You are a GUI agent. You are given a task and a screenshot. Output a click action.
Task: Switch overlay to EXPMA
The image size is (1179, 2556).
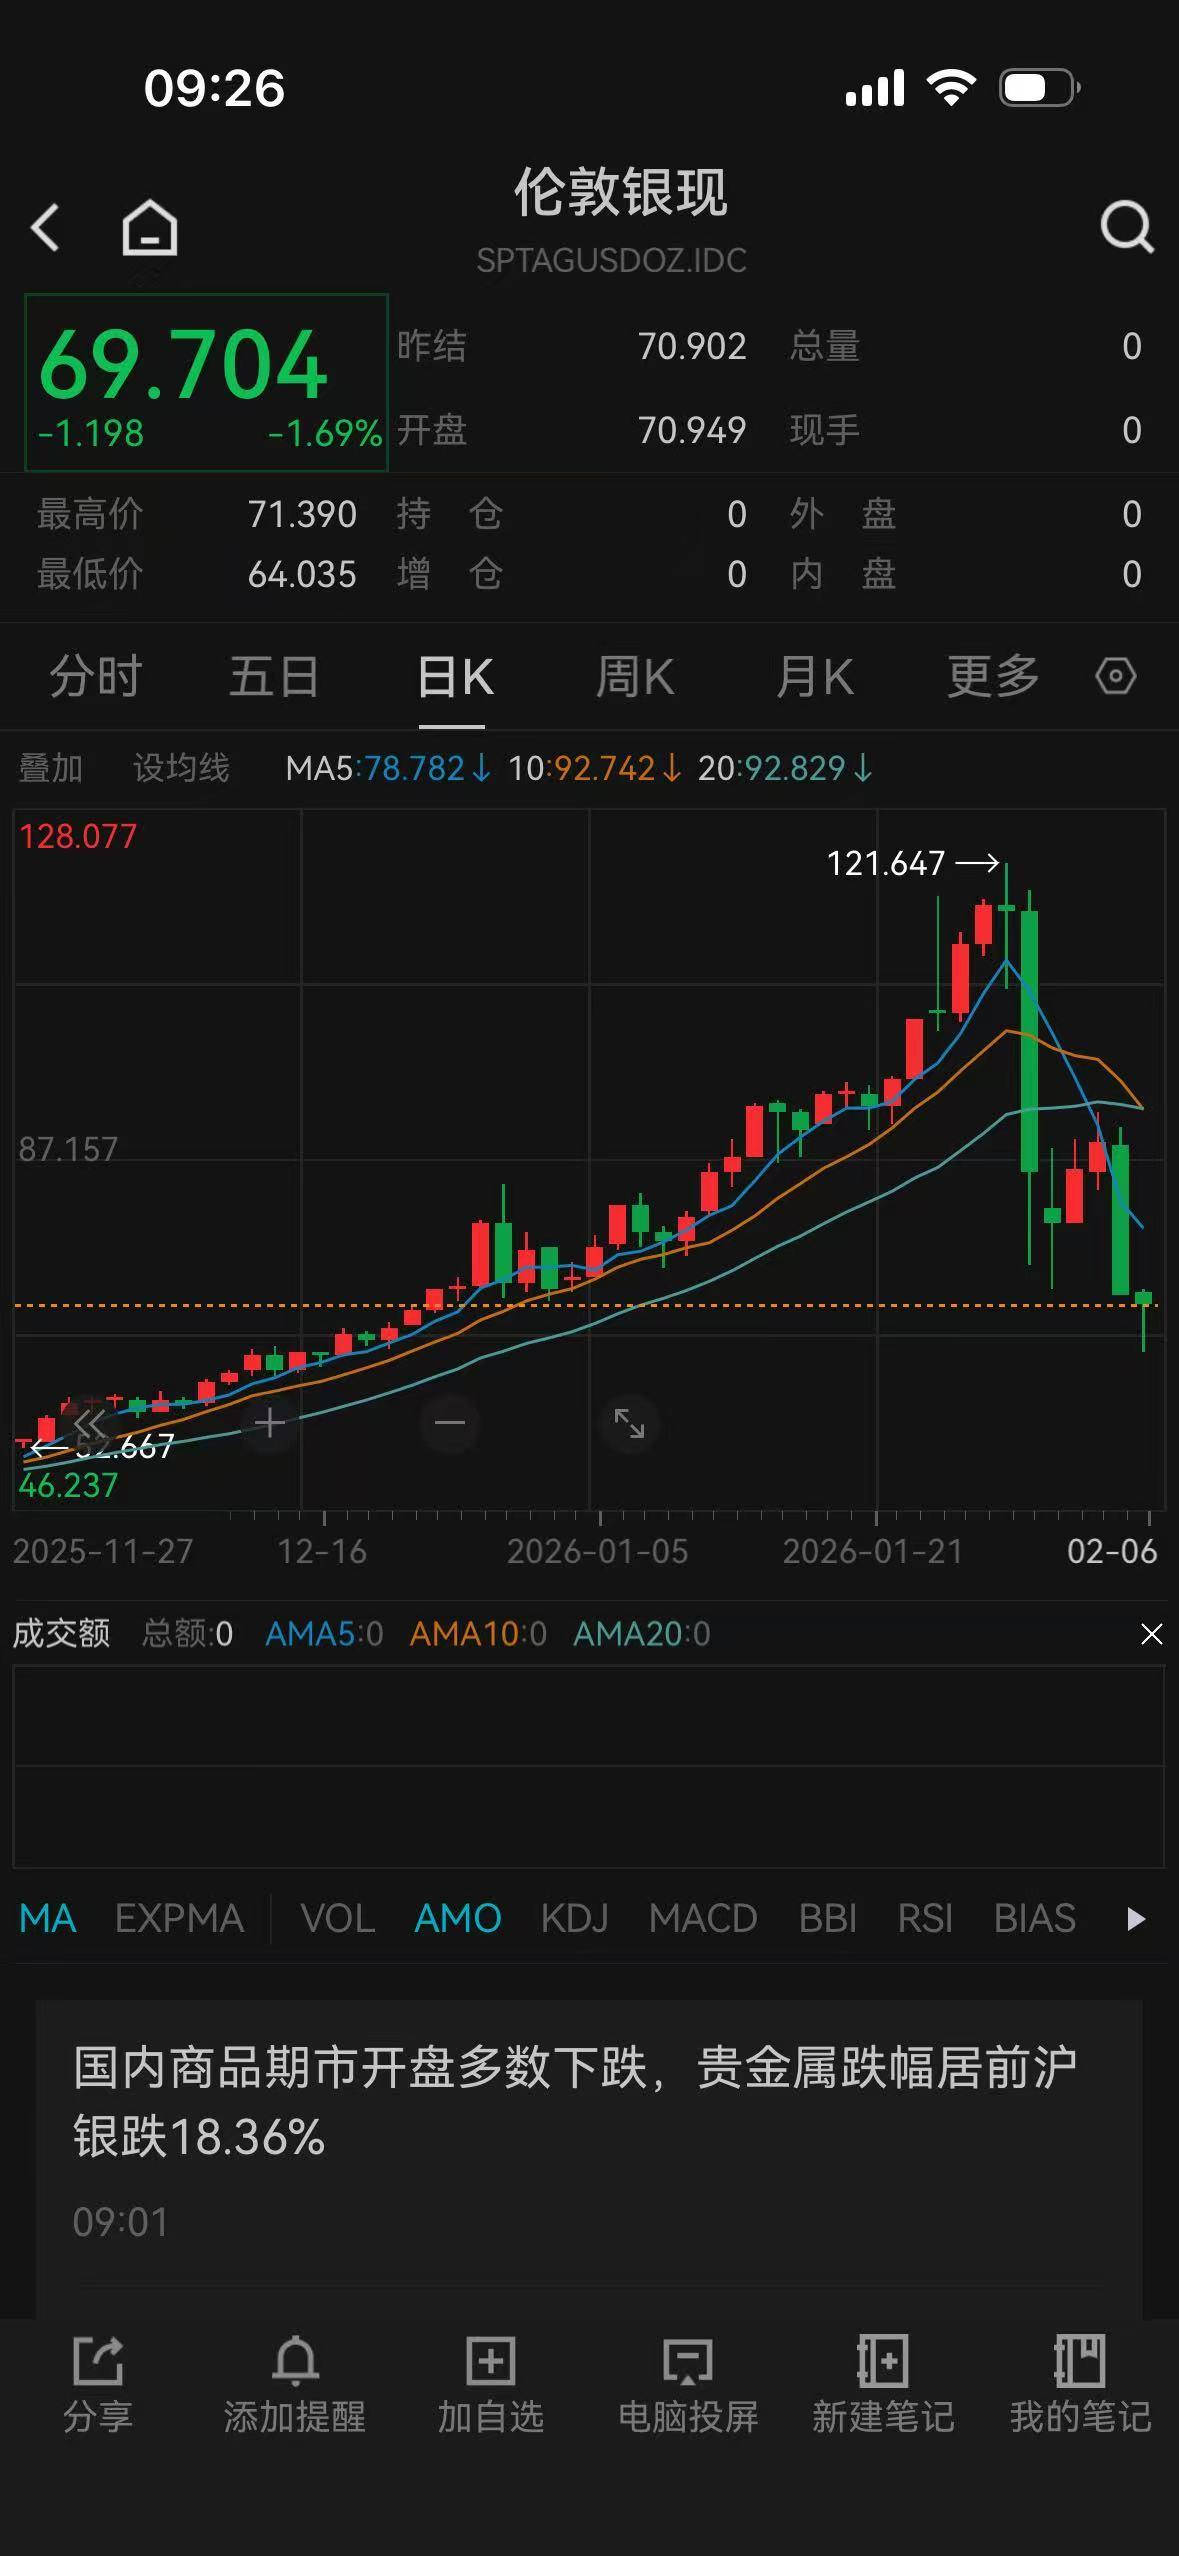click(179, 1919)
